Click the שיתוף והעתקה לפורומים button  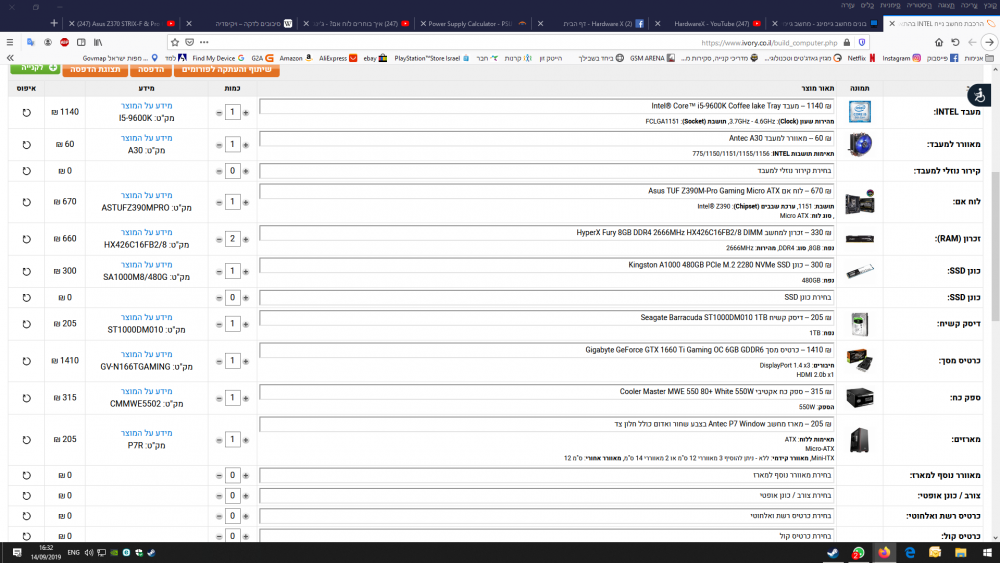(226, 69)
